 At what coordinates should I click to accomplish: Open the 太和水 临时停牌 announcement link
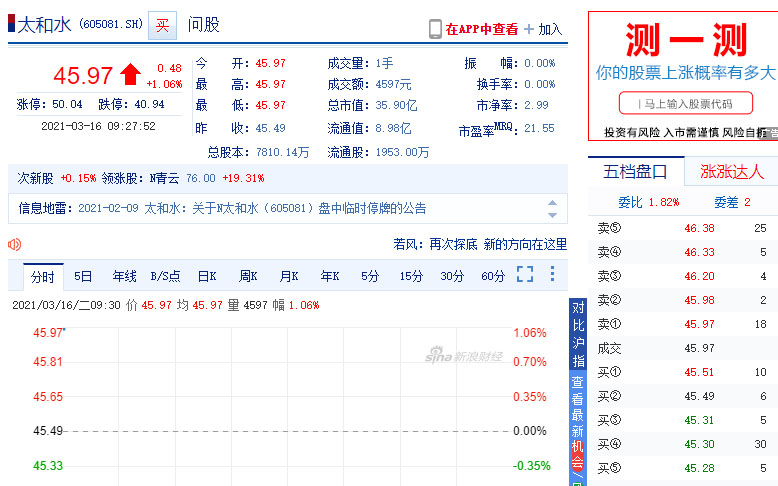click(285, 208)
